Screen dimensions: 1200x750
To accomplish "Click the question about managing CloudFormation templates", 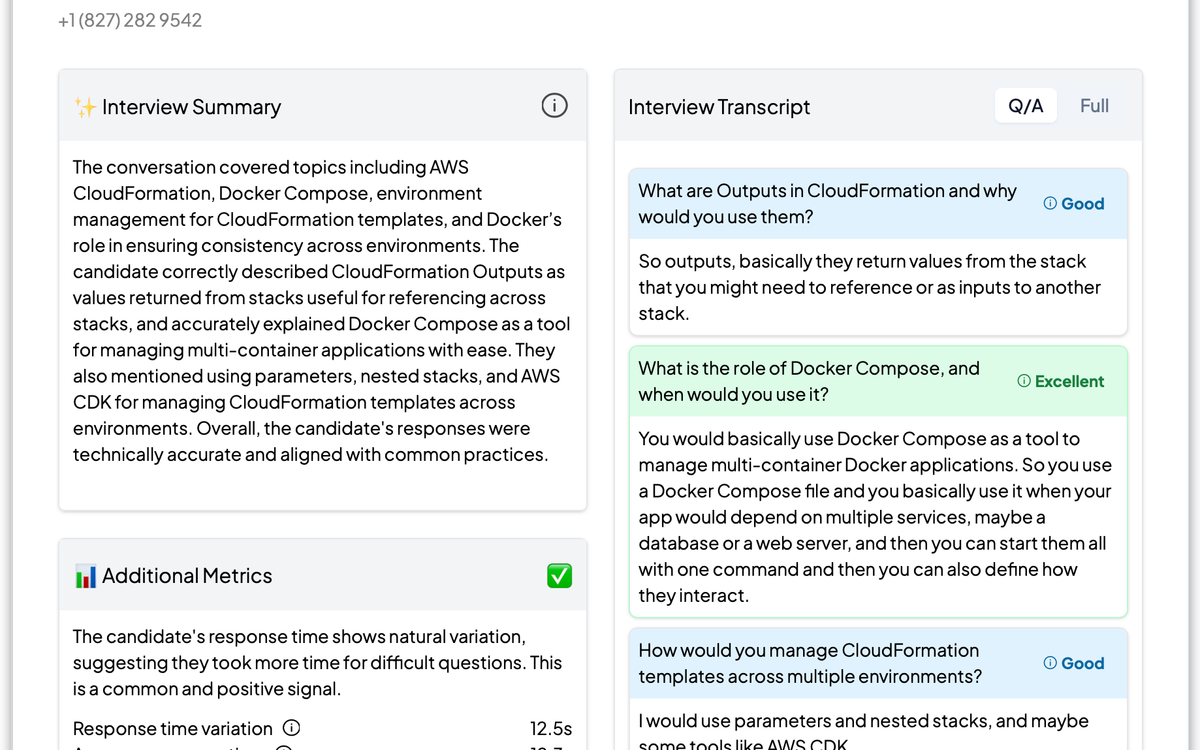I will 810,664.
